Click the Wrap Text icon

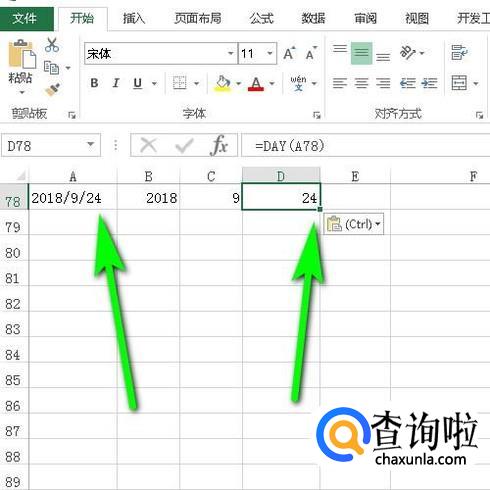pos(459,52)
